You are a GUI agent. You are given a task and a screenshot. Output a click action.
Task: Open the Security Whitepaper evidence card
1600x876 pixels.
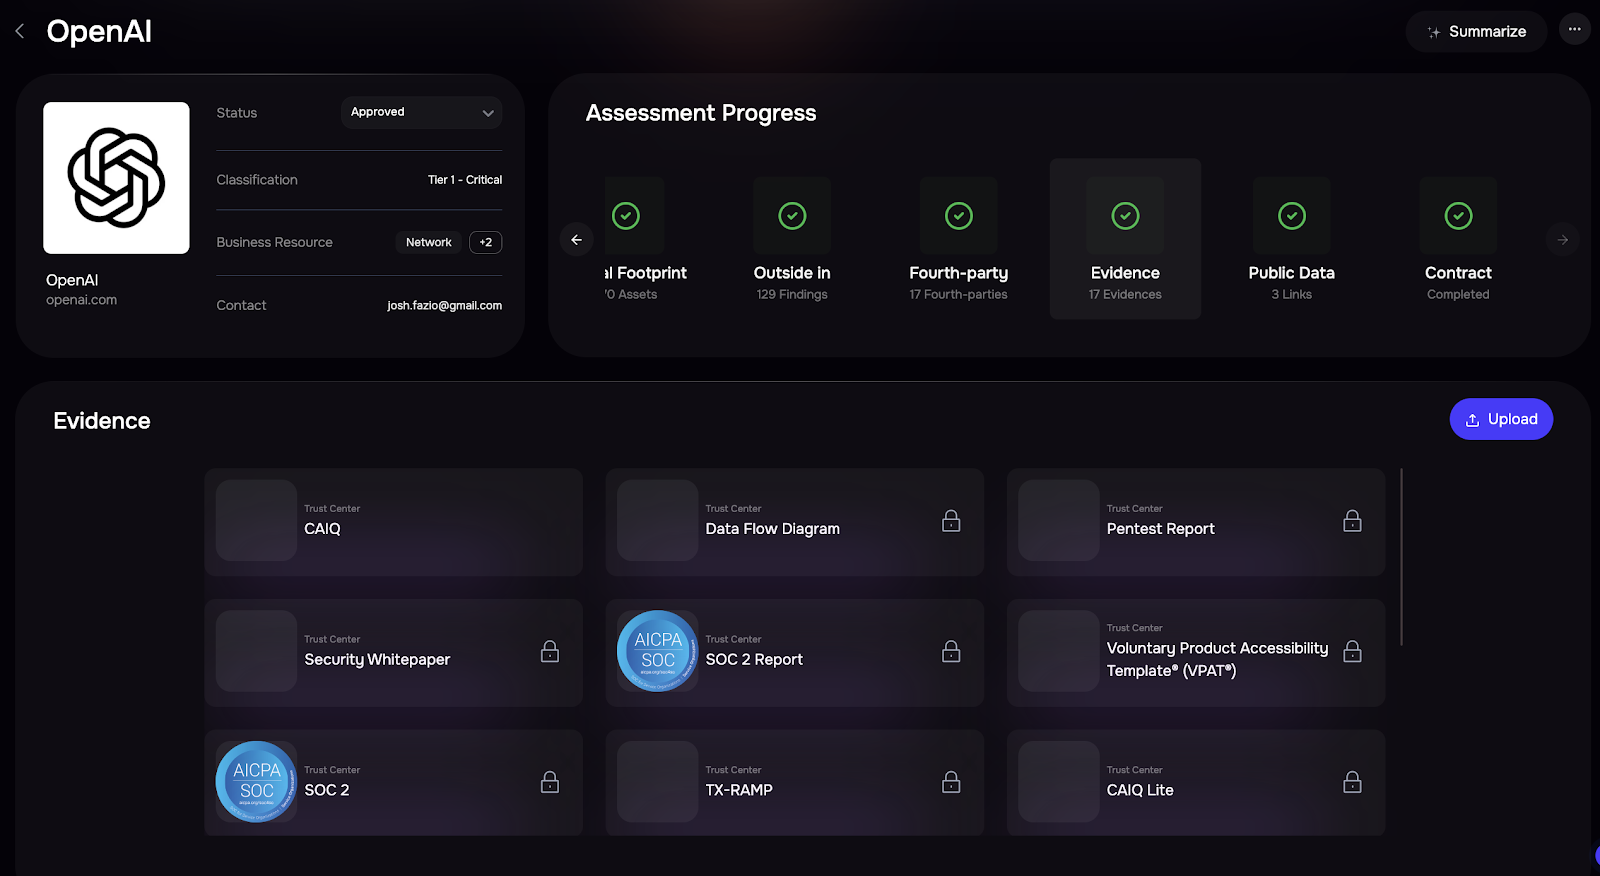click(x=393, y=652)
